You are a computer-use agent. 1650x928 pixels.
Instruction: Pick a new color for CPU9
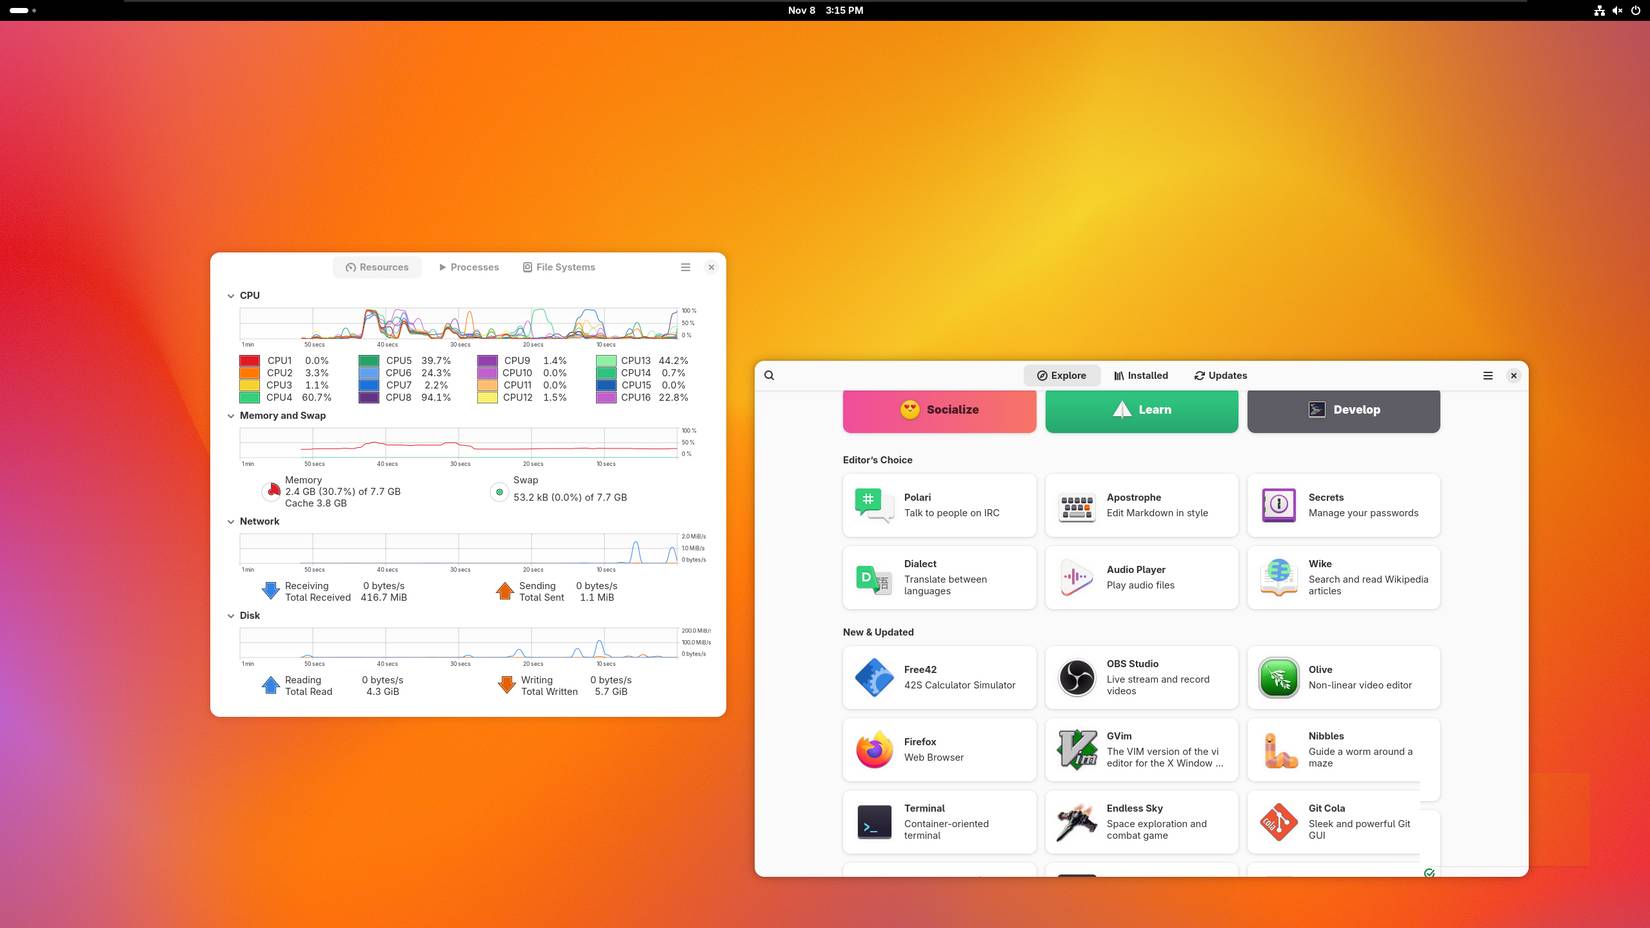tap(487, 361)
